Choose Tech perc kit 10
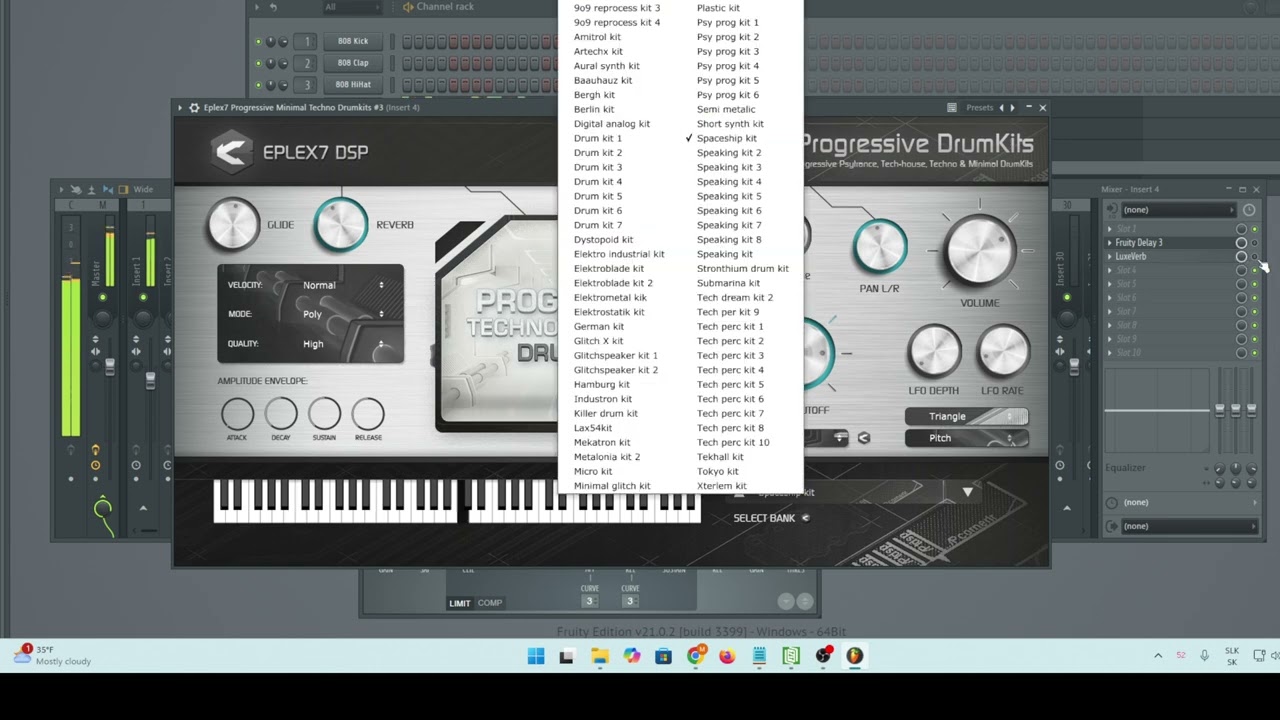The image size is (1280, 720). coord(733,442)
